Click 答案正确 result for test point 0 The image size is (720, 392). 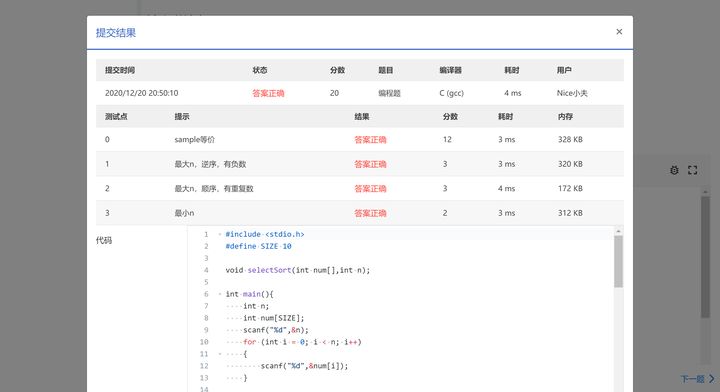[370, 140]
